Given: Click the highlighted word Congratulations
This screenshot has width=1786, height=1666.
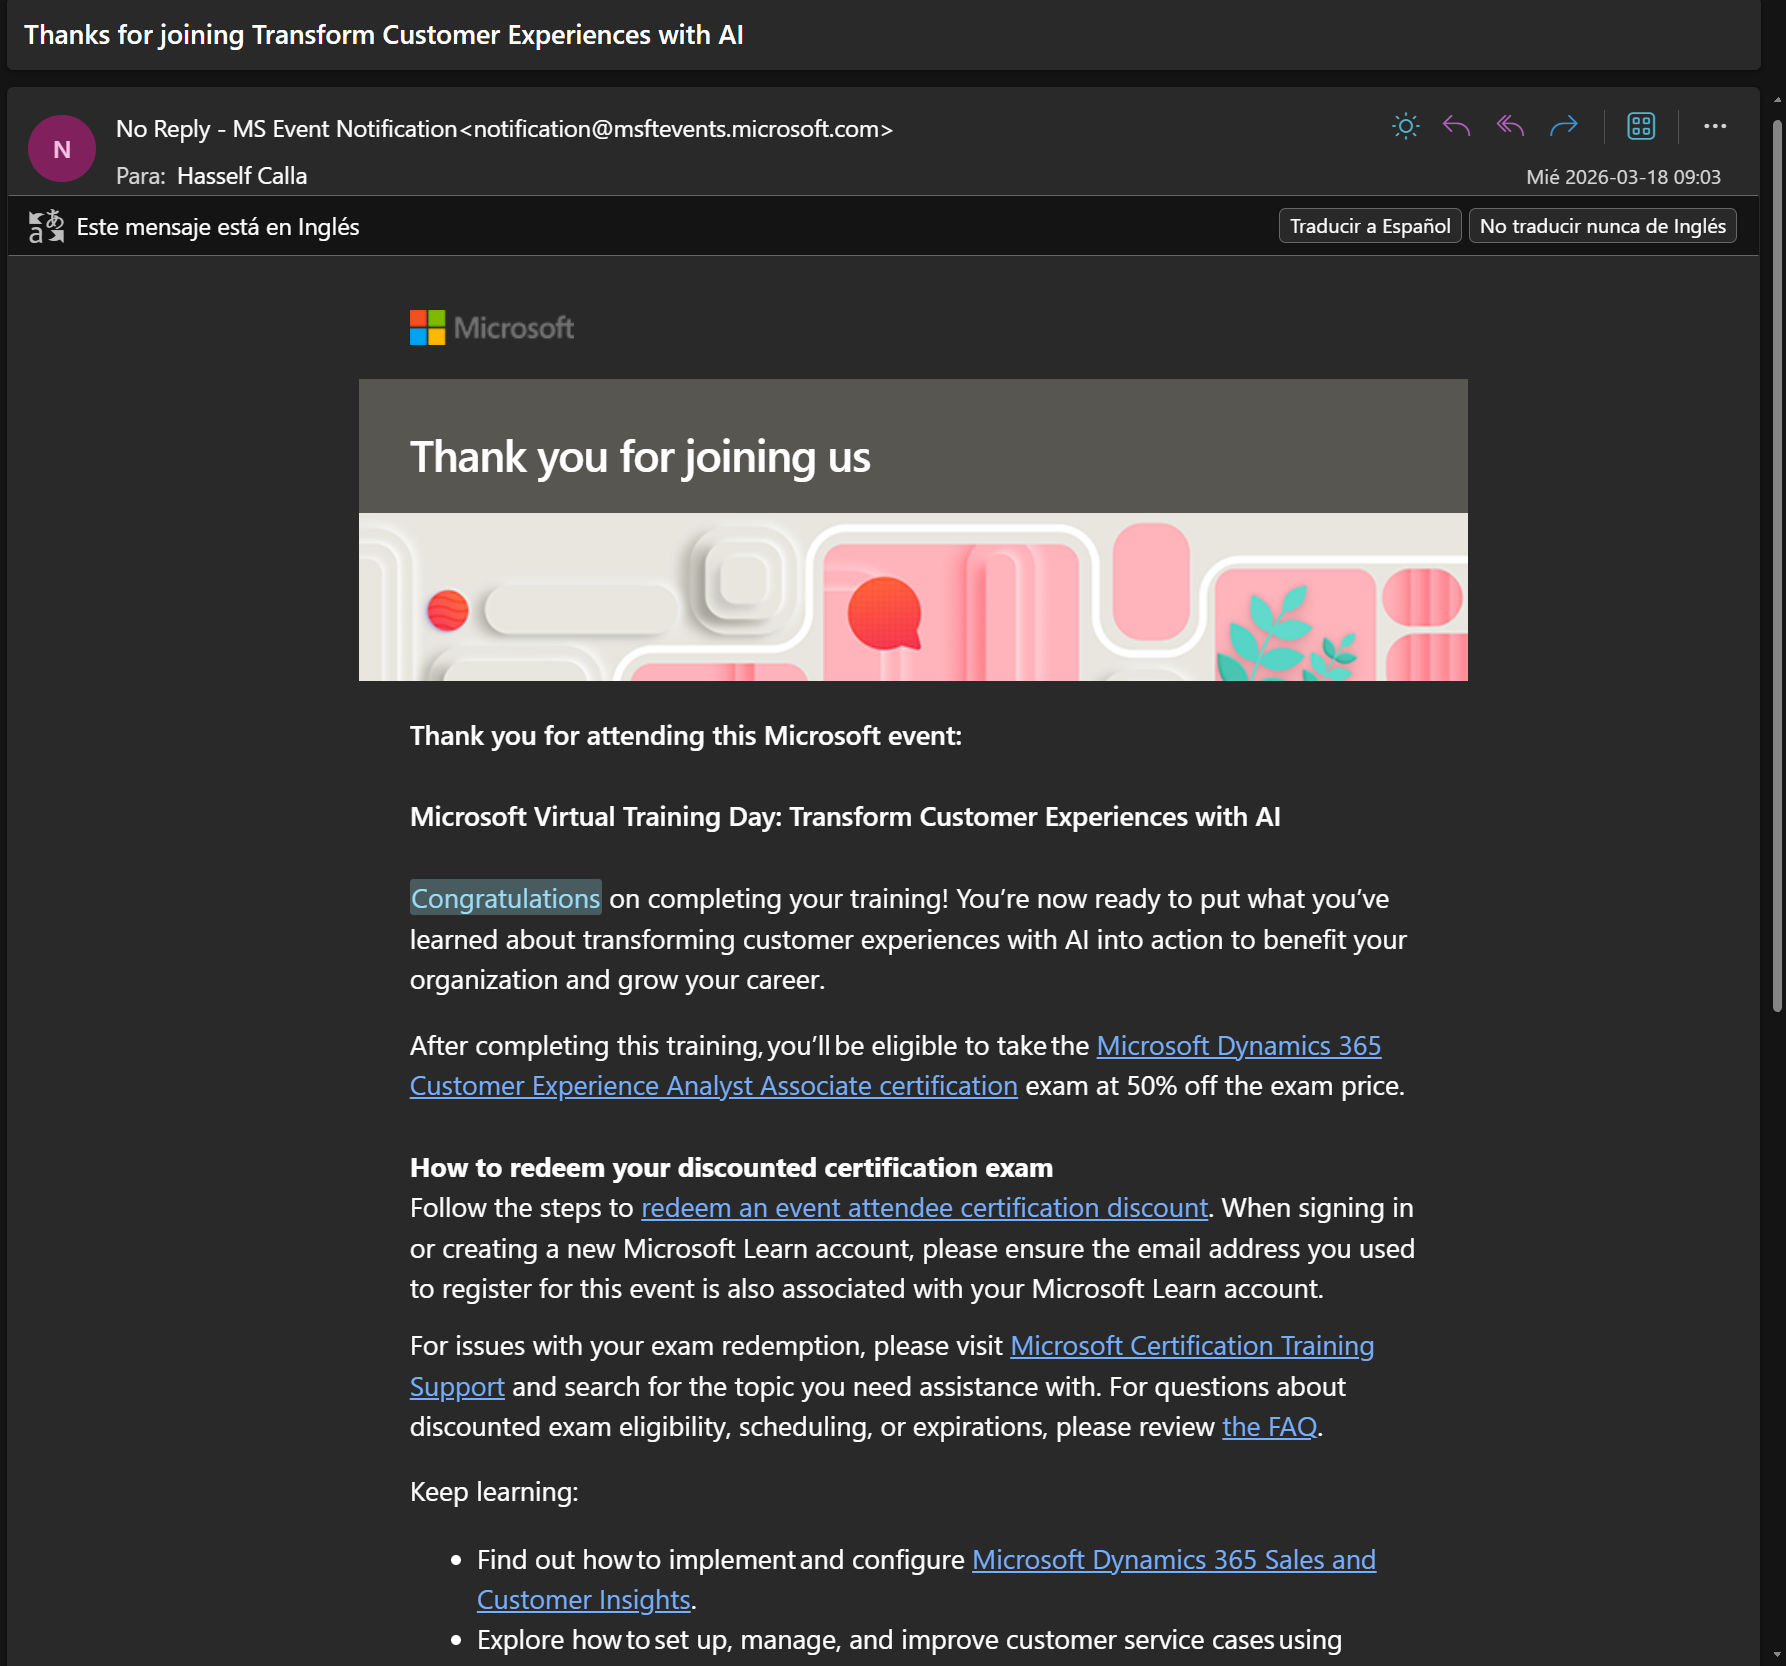Looking at the screenshot, I should tap(504, 897).
